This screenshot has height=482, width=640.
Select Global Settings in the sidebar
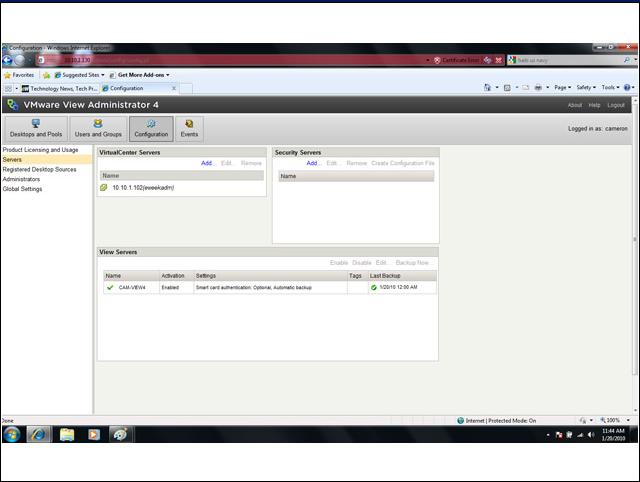[23, 189]
